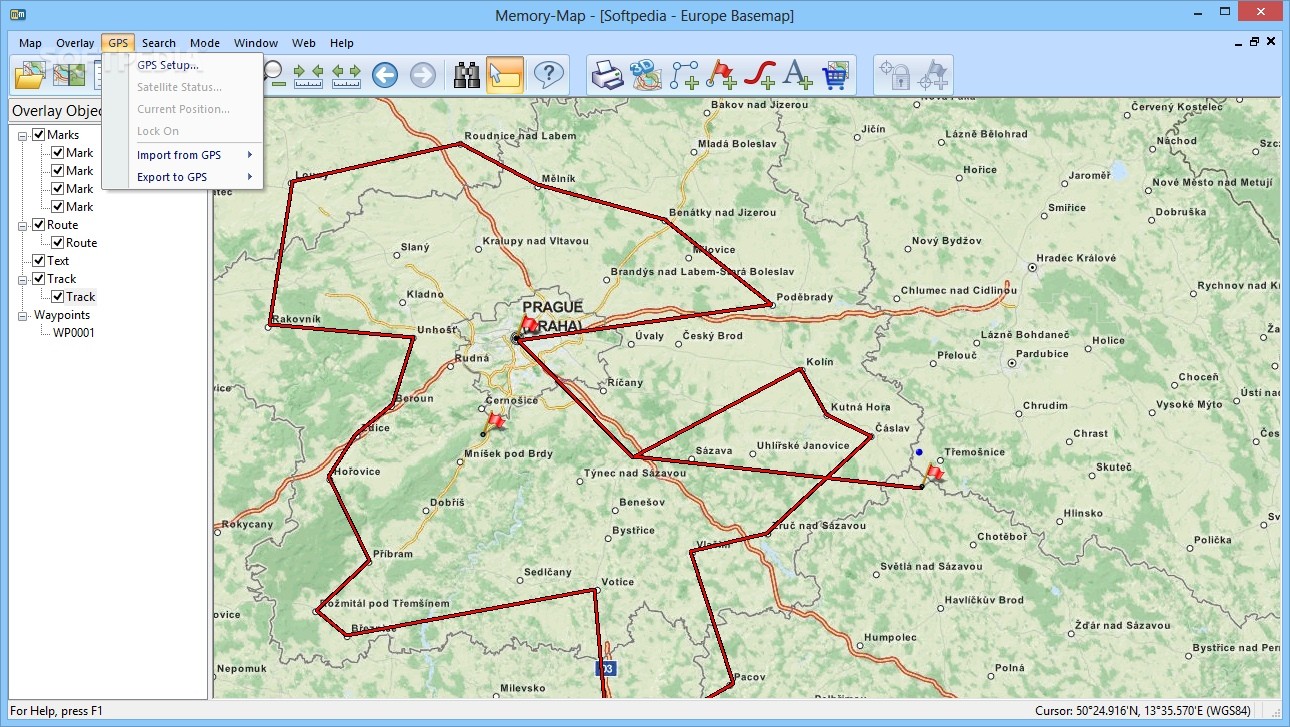This screenshot has width=1290, height=727.
Task: Uncheck the Route group checkbox
Action: 38,225
